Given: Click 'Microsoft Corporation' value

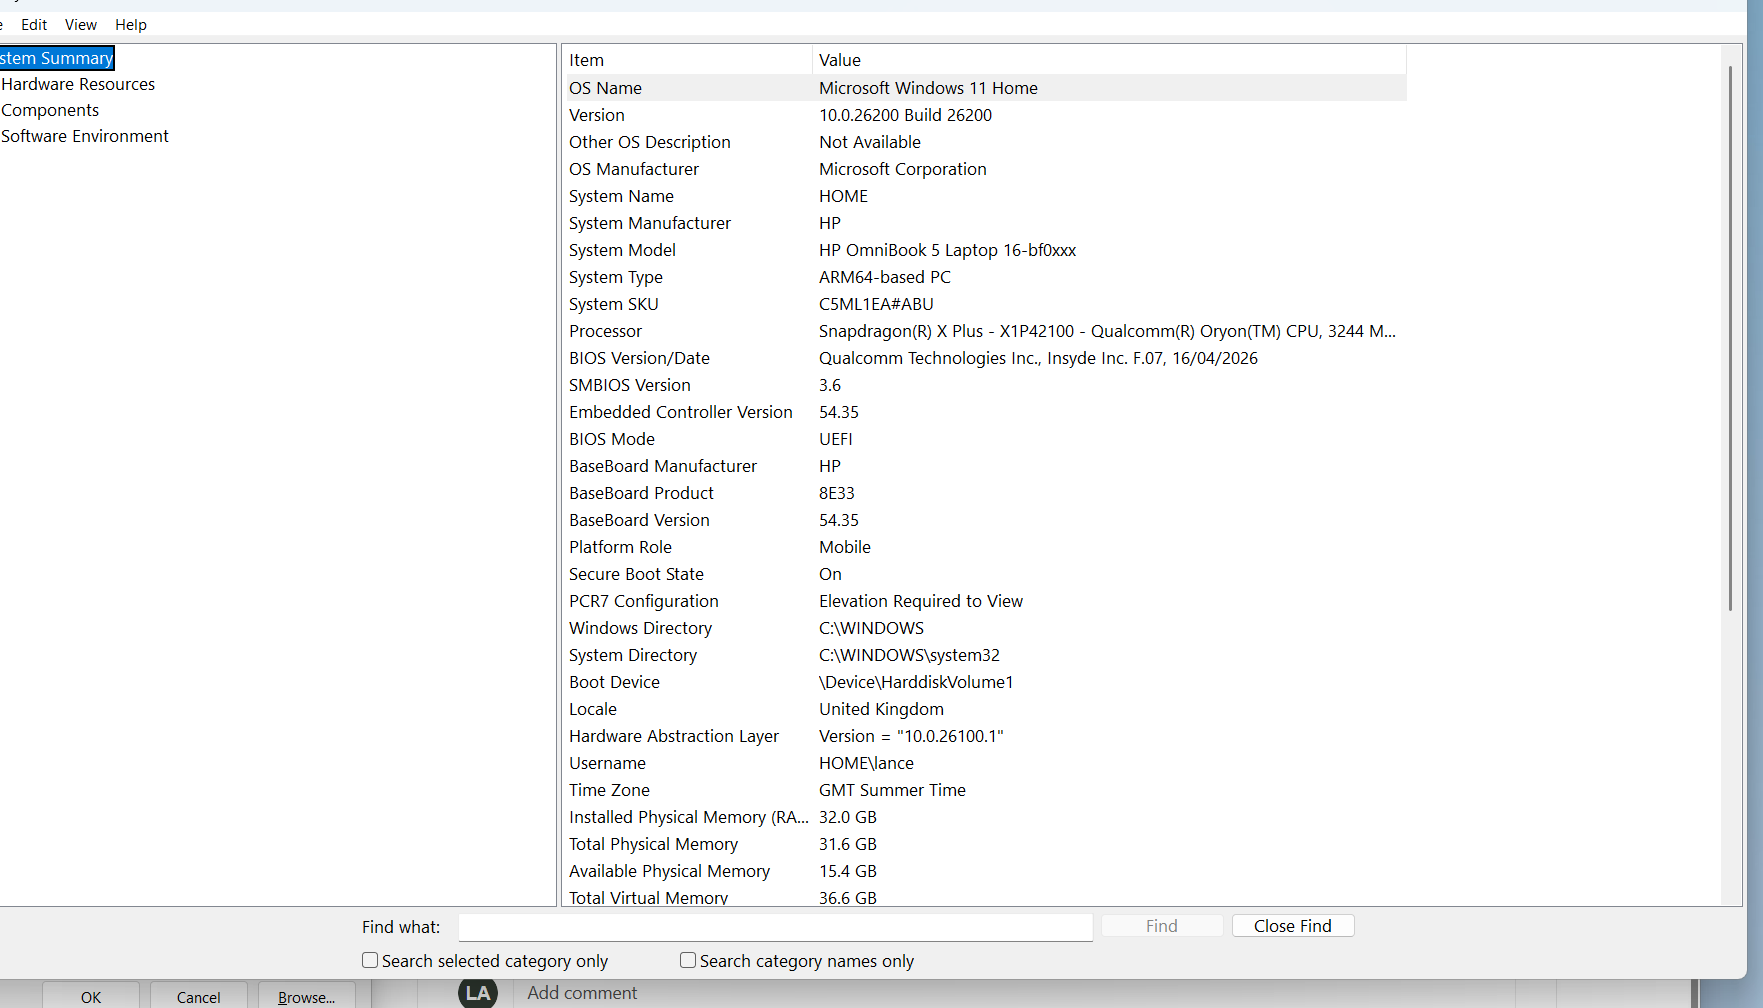Looking at the screenshot, I should (x=902, y=169).
